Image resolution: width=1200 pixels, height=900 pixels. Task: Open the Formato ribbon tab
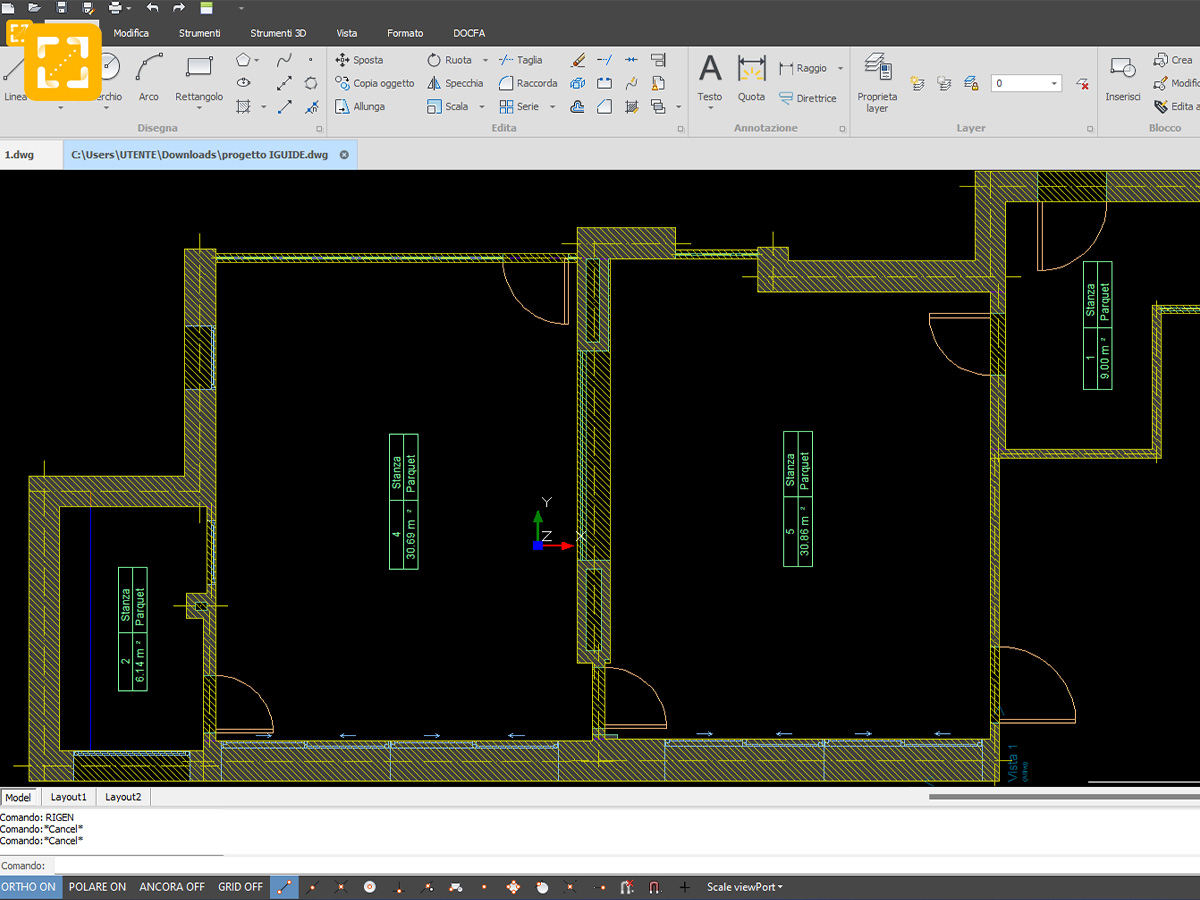(x=405, y=33)
